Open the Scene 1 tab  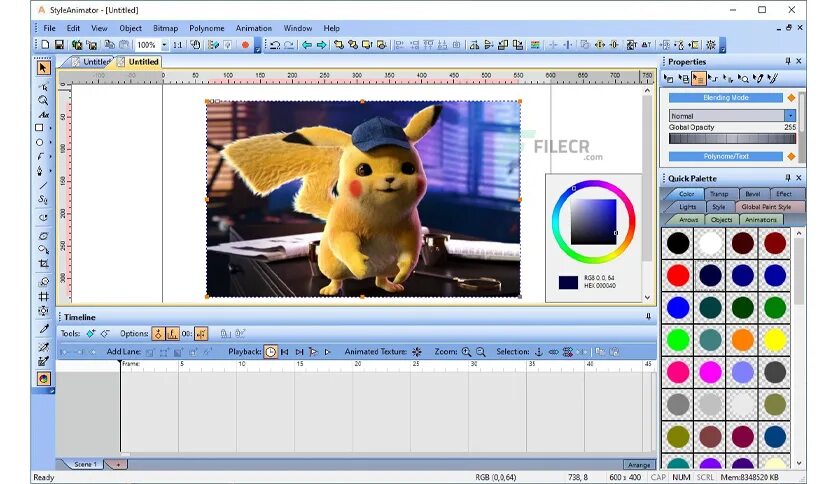[x=85, y=464]
